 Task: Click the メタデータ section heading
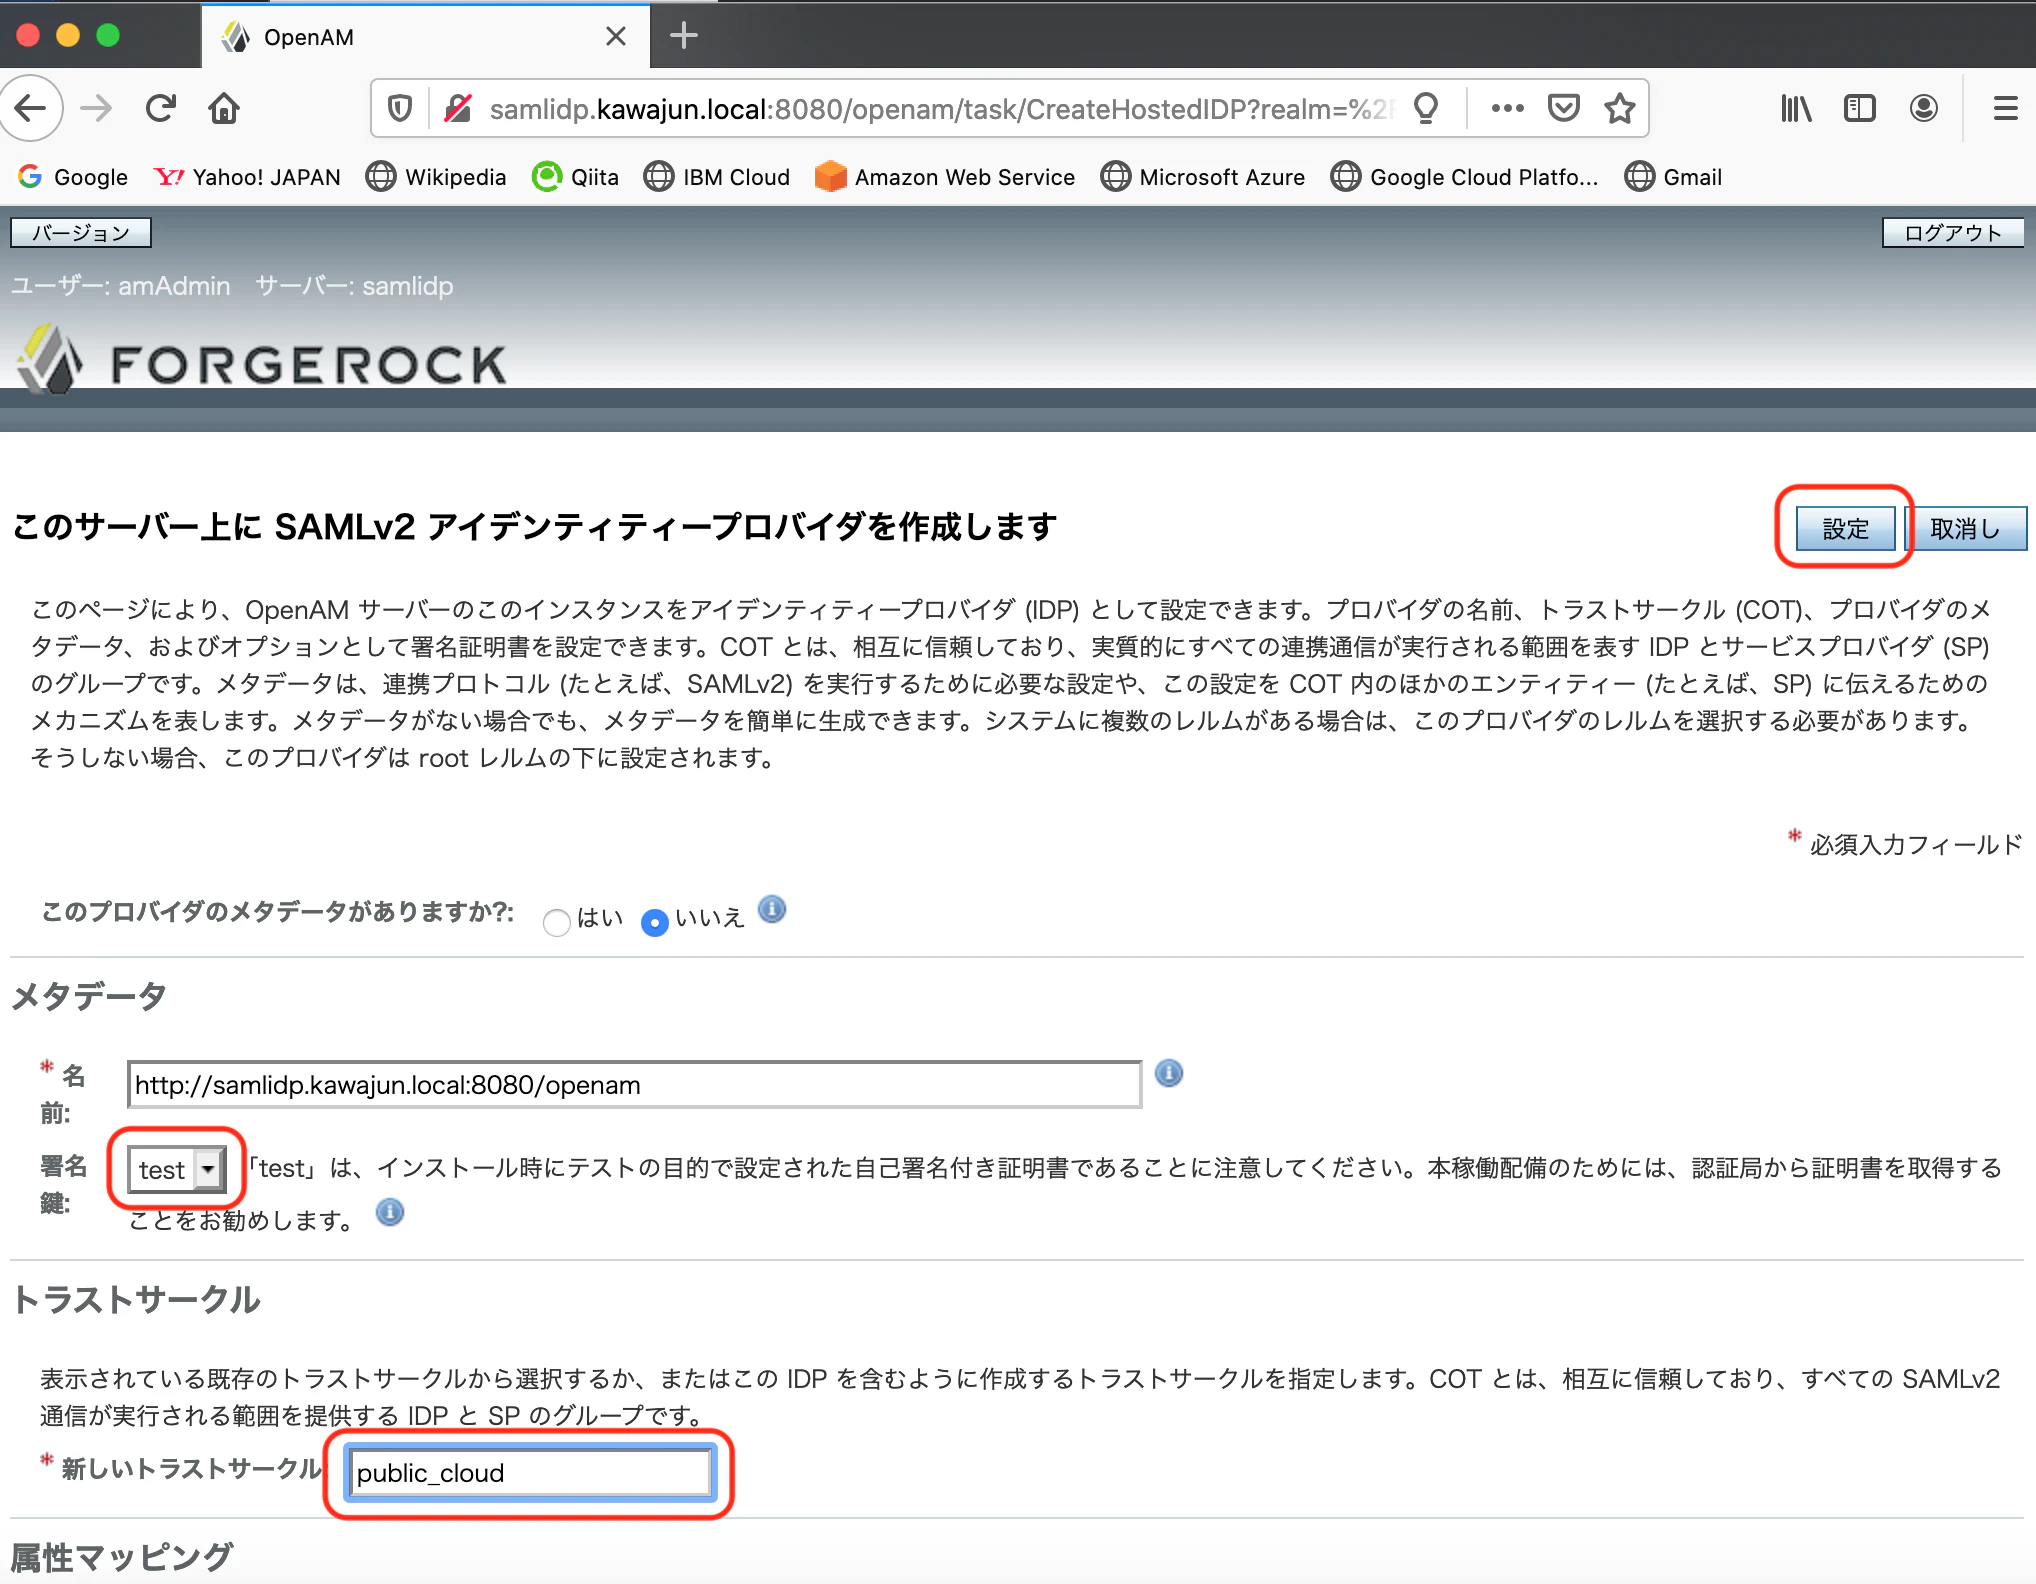(88, 996)
